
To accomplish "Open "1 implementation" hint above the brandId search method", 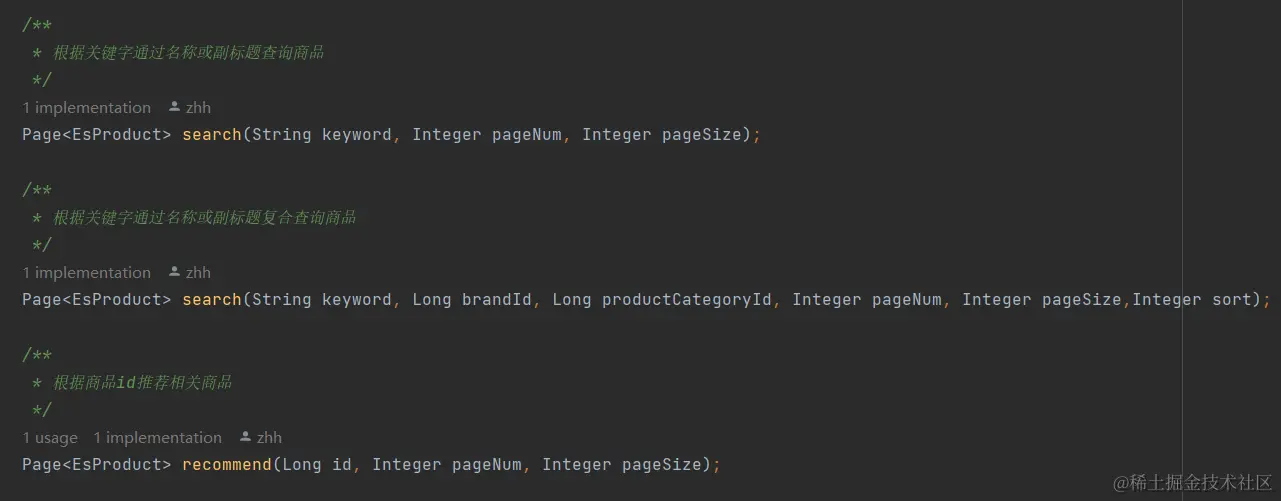I will 87,272.
